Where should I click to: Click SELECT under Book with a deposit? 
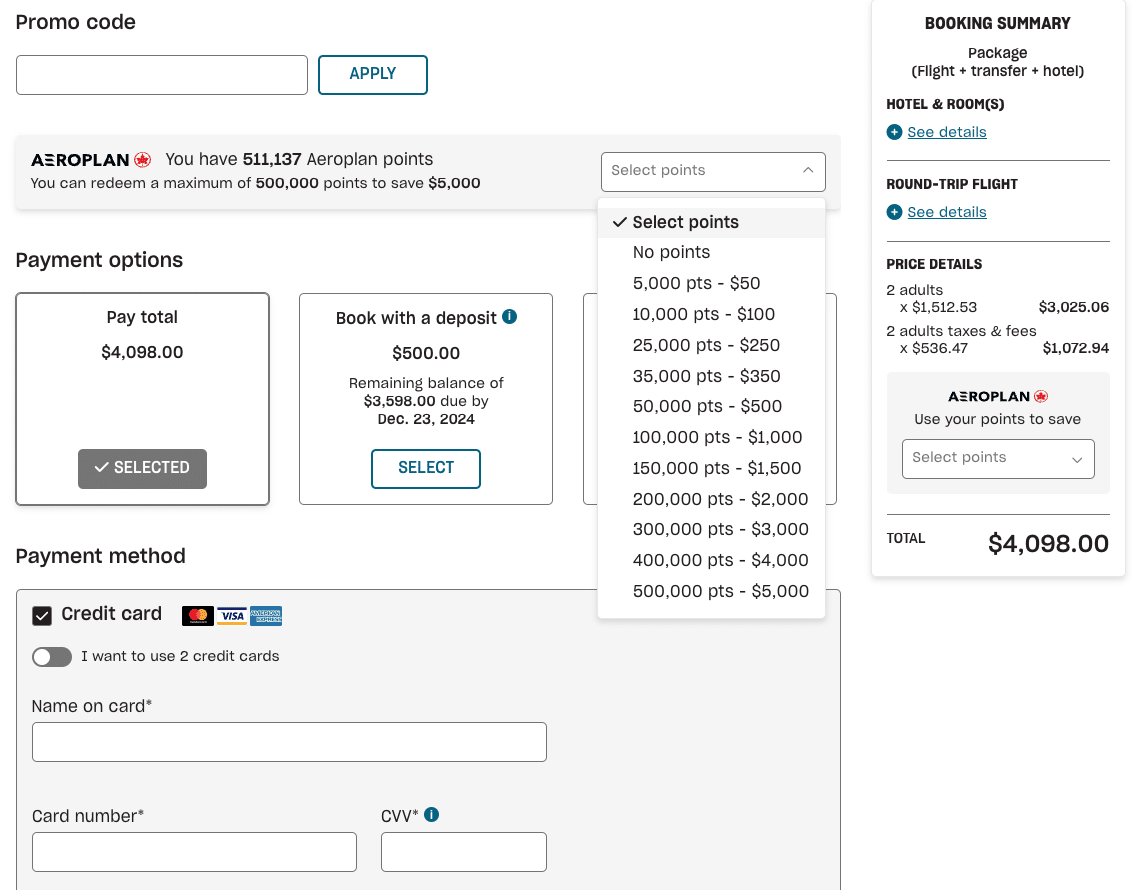[426, 468]
